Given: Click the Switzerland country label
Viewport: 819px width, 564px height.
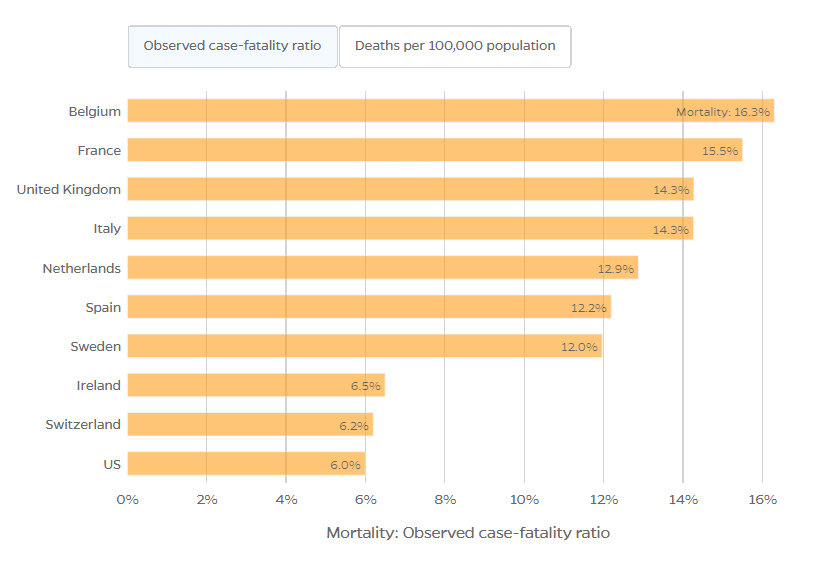Looking at the screenshot, I should coord(83,425).
